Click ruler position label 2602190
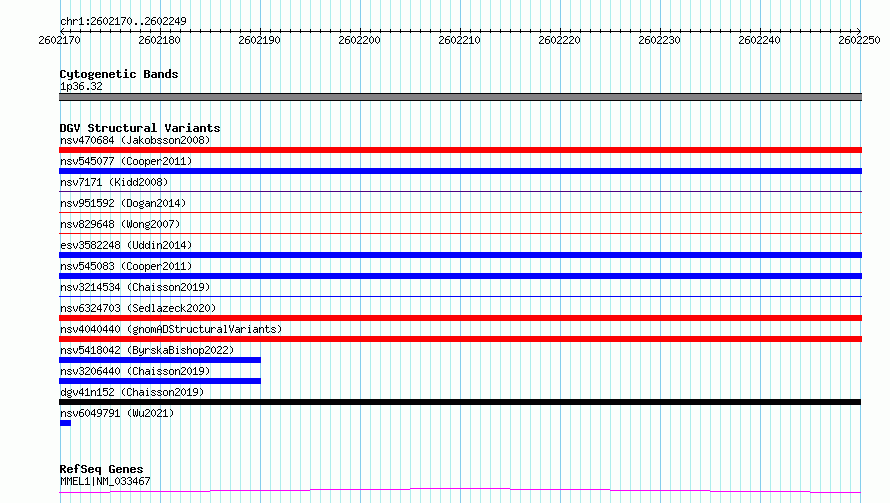This screenshot has height=503, width=890. [x=259, y=40]
